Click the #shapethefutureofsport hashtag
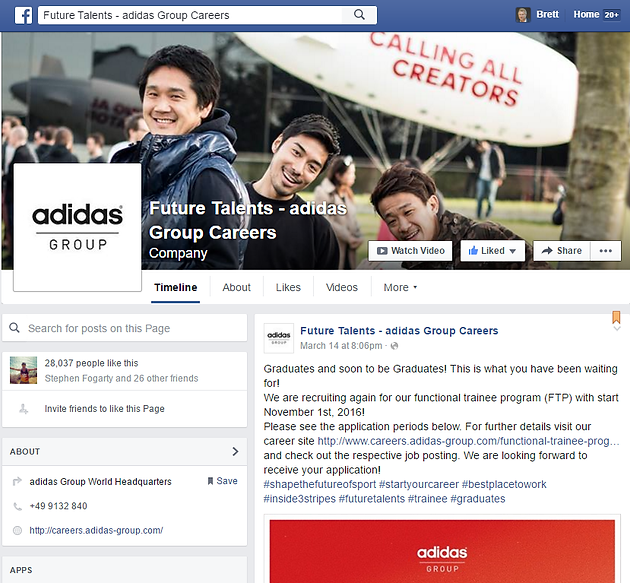The width and height of the screenshot is (630, 583). (x=319, y=484)
